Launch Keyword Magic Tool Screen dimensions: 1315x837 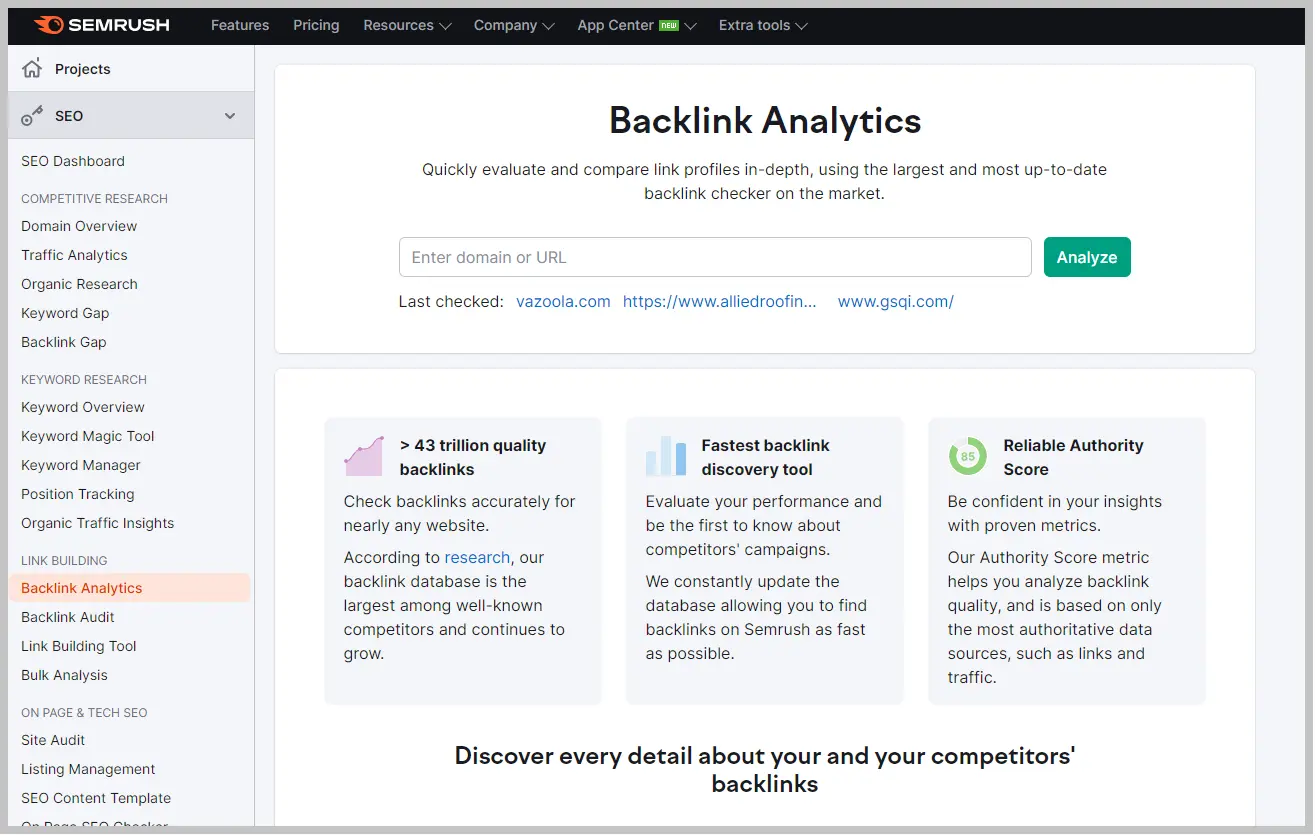88,436
